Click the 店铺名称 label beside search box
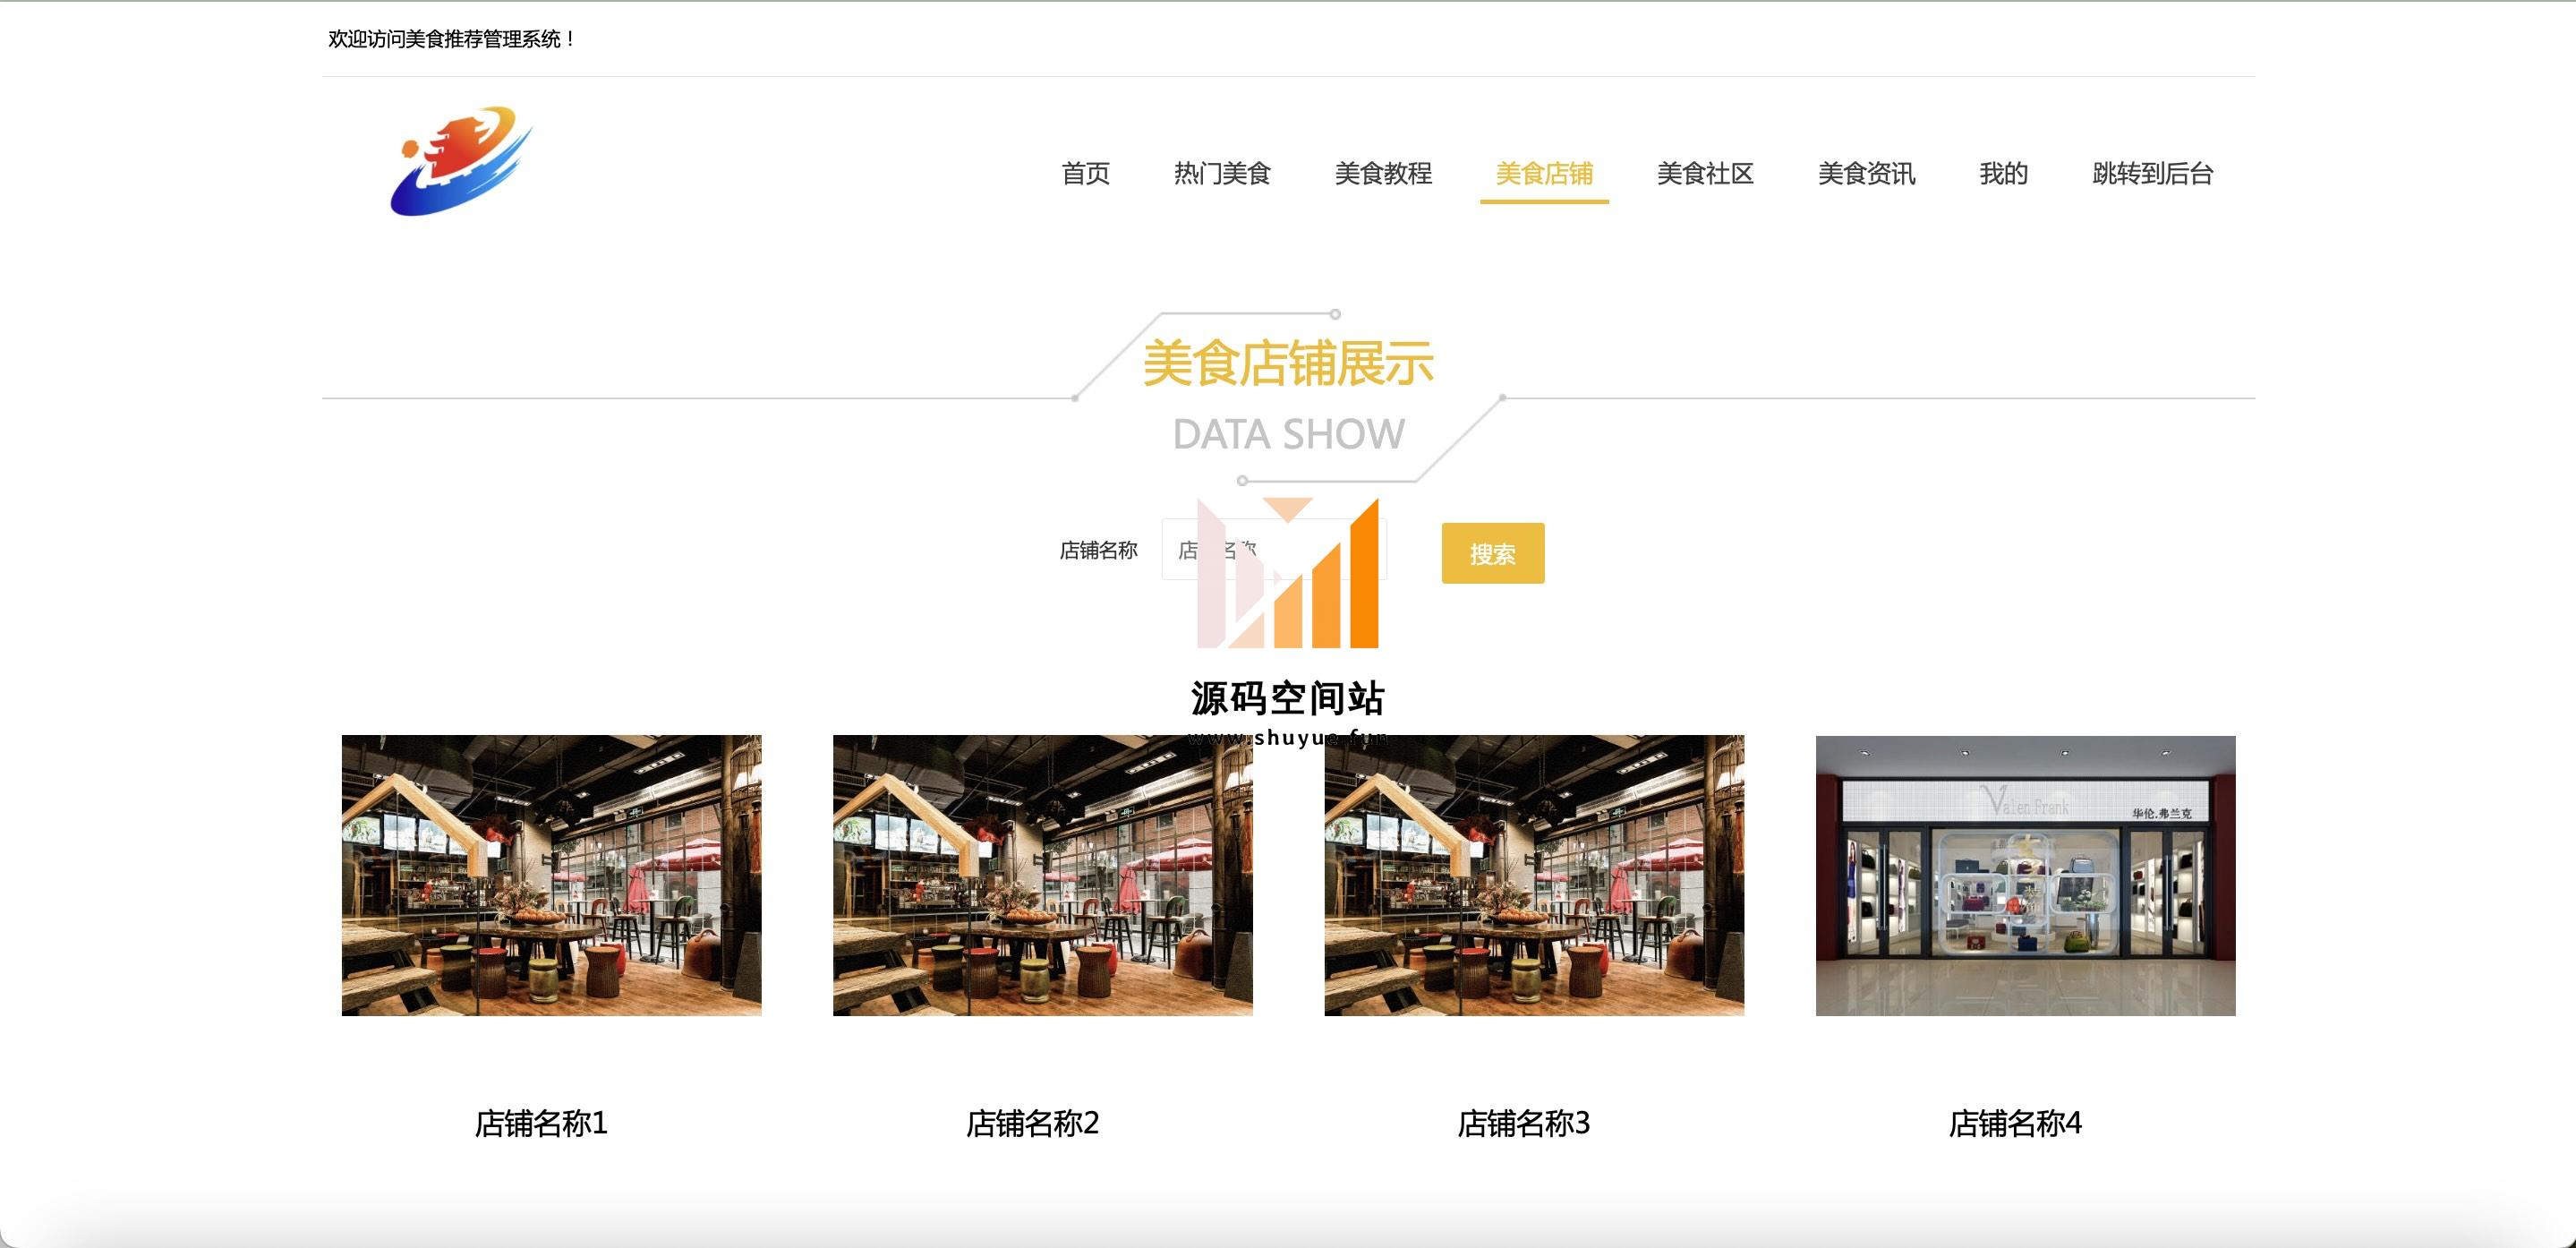2576x1248 pixels. [1098, 550]
